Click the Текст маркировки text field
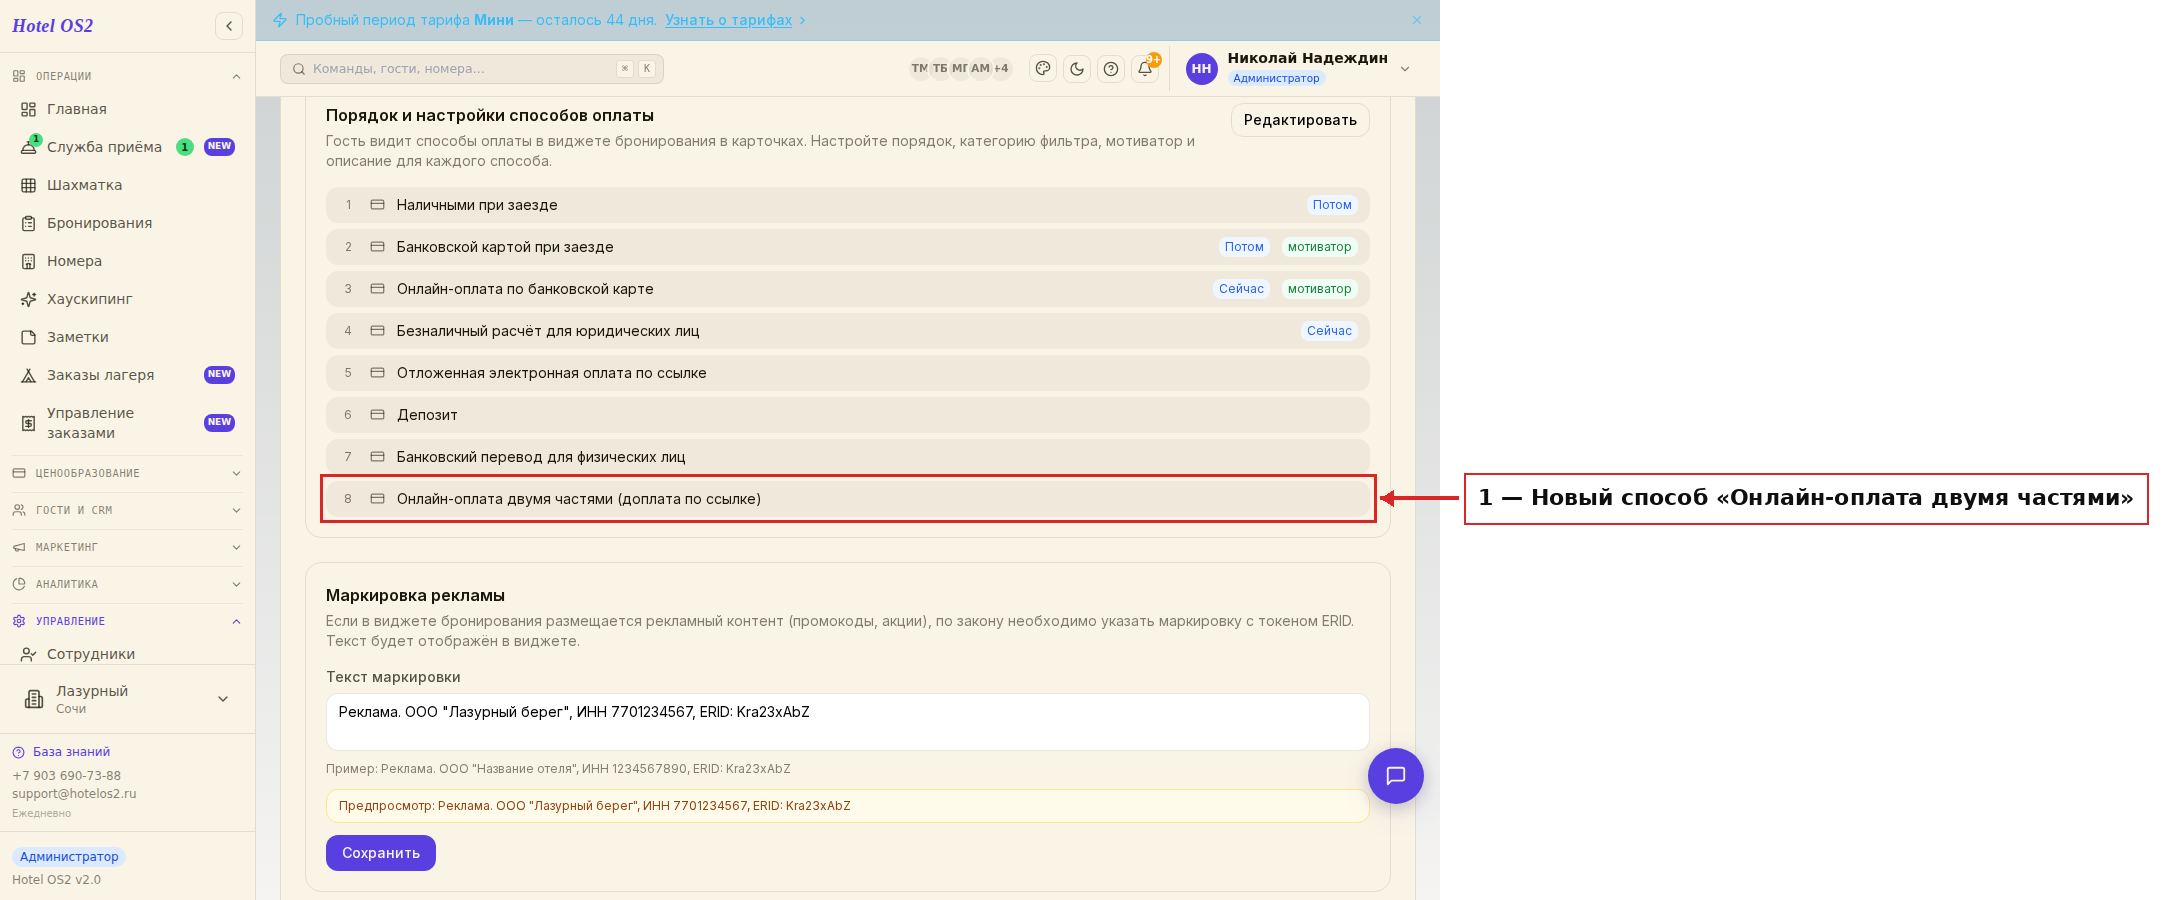Image resolution: width=2172 pixels, height=900 pixels. tap(847, 722)
